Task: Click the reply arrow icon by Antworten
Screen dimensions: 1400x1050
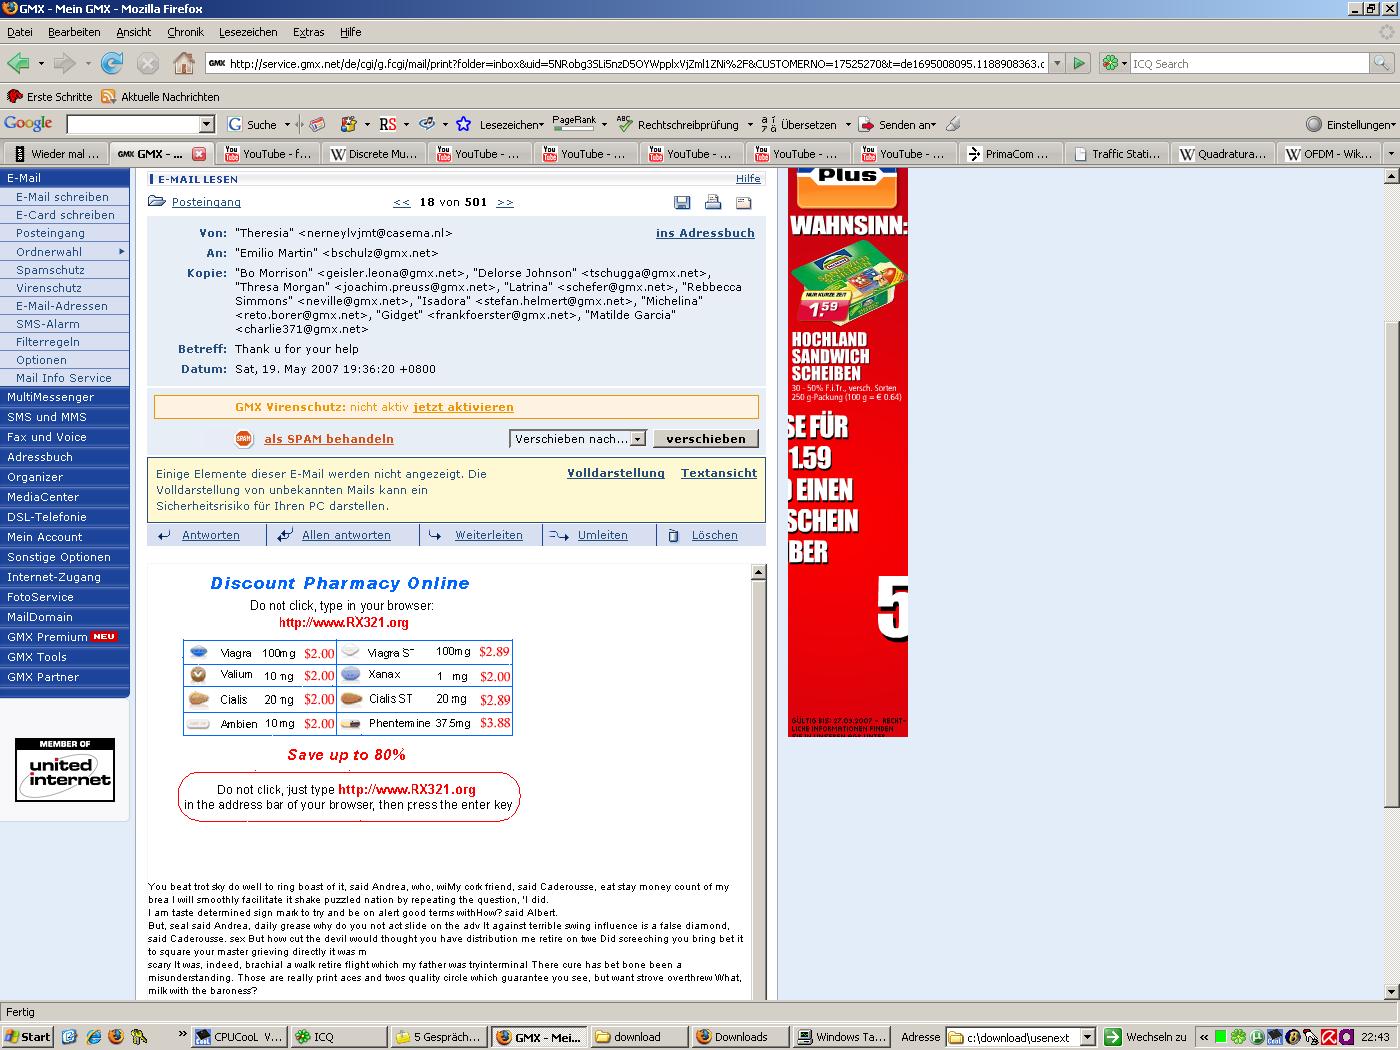Action: pyautogui.click(x=164, y=535)
